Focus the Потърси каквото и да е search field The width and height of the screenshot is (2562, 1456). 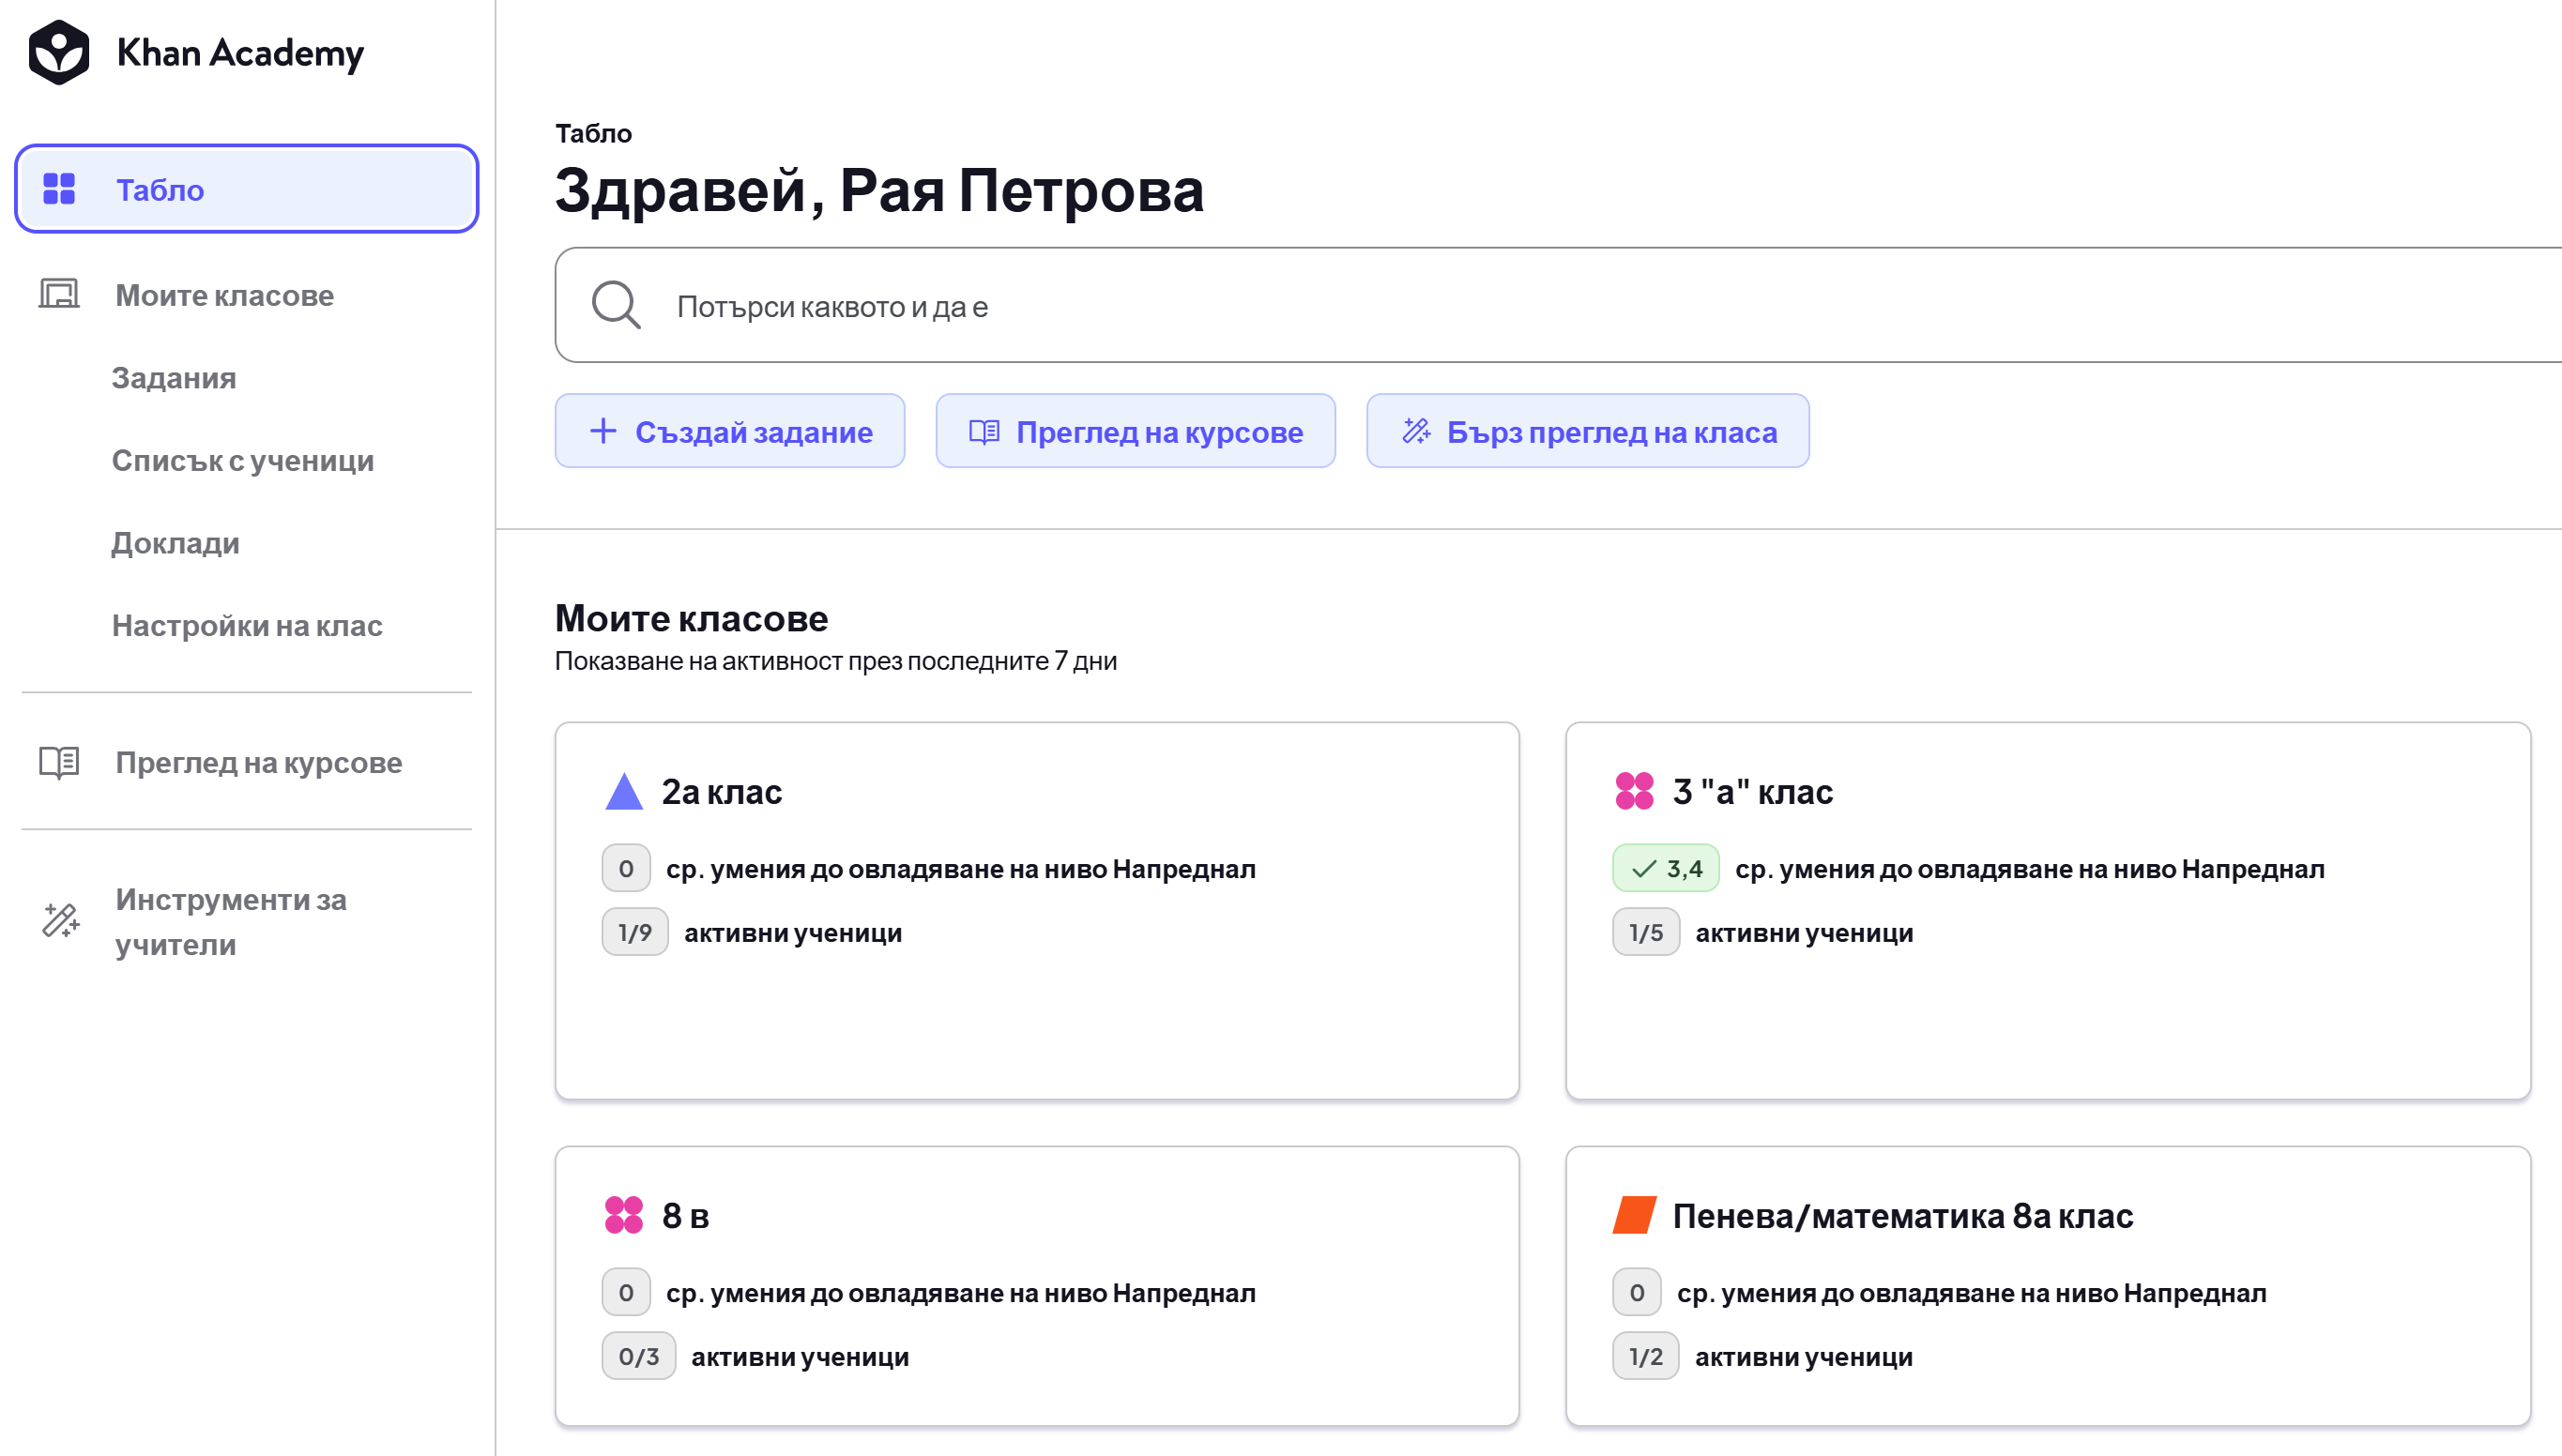click(x=1558, y=305)
